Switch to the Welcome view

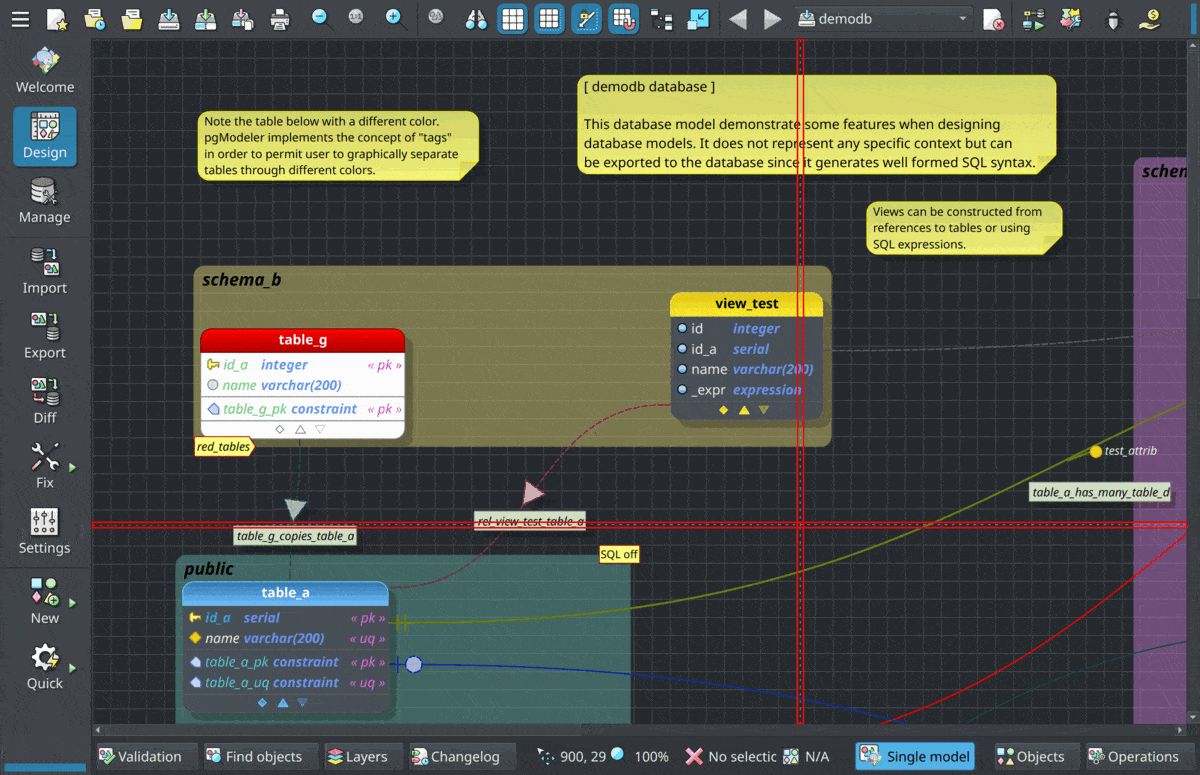(45, 70)
